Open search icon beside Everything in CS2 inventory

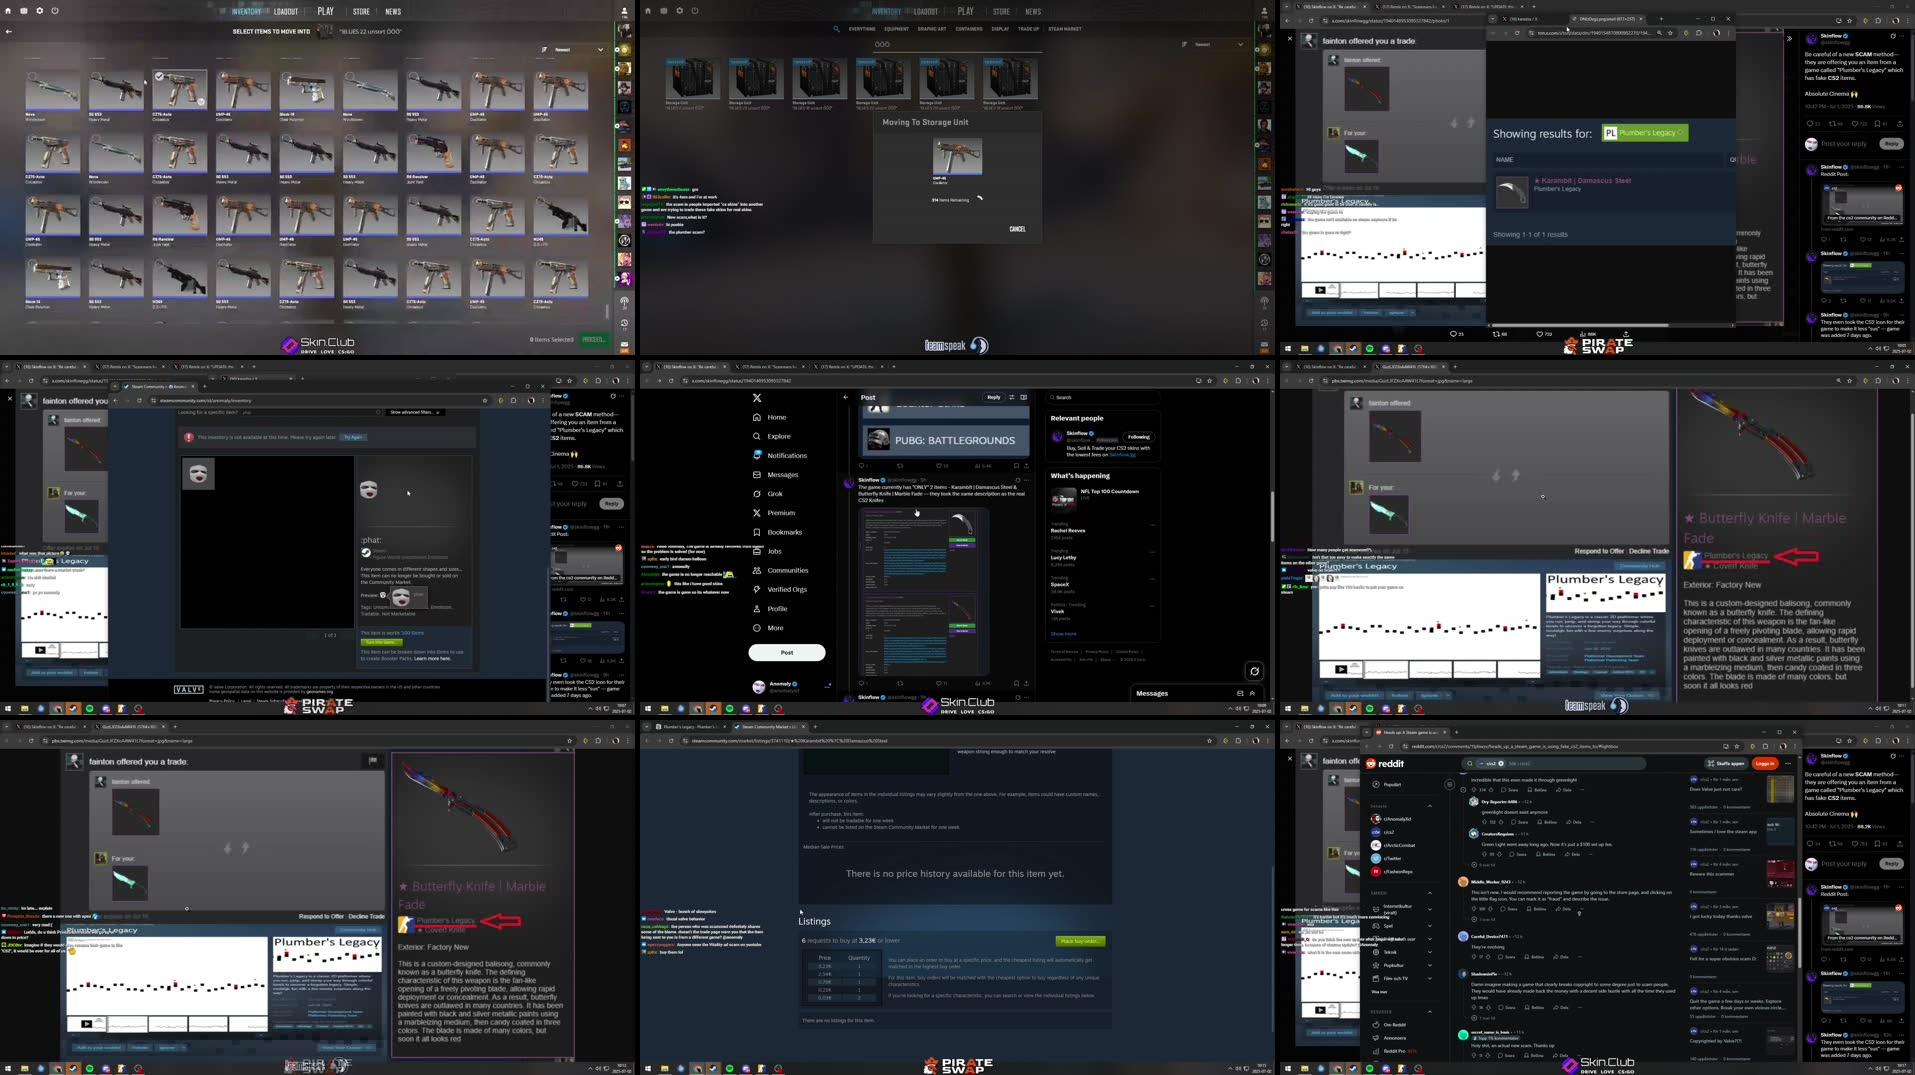point(836,29)
